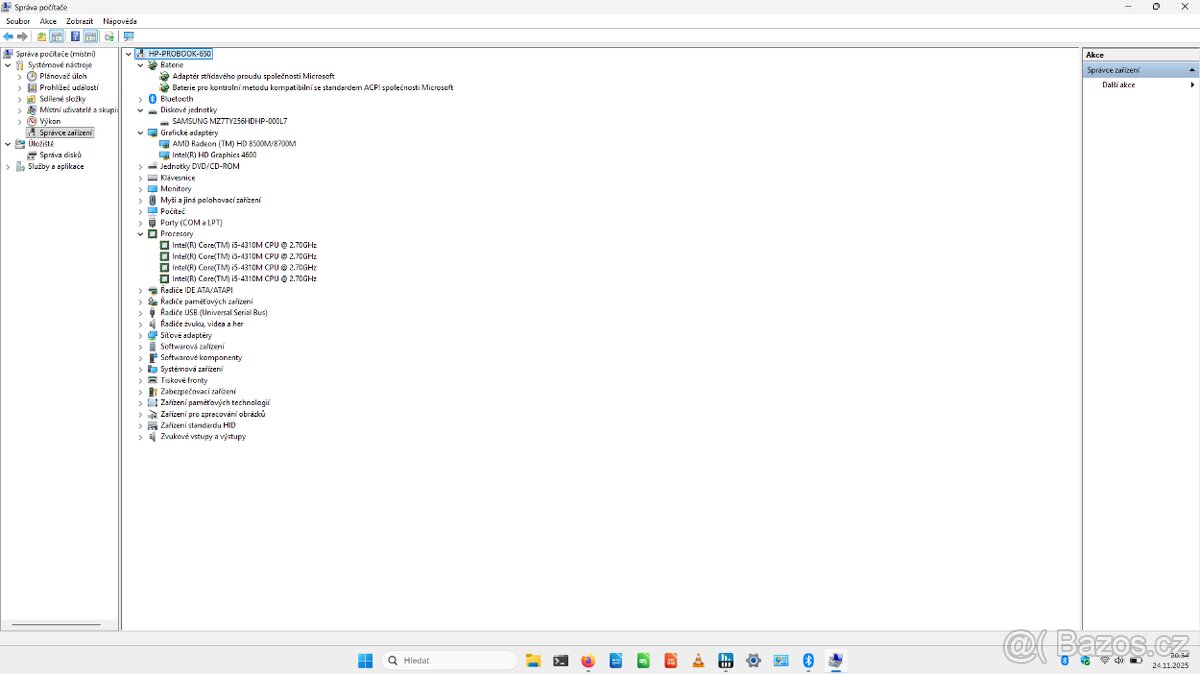Screen dimensions: 1200x674
Task: Select the Zařízení standardu HID category
Action: tap(198, 425)
